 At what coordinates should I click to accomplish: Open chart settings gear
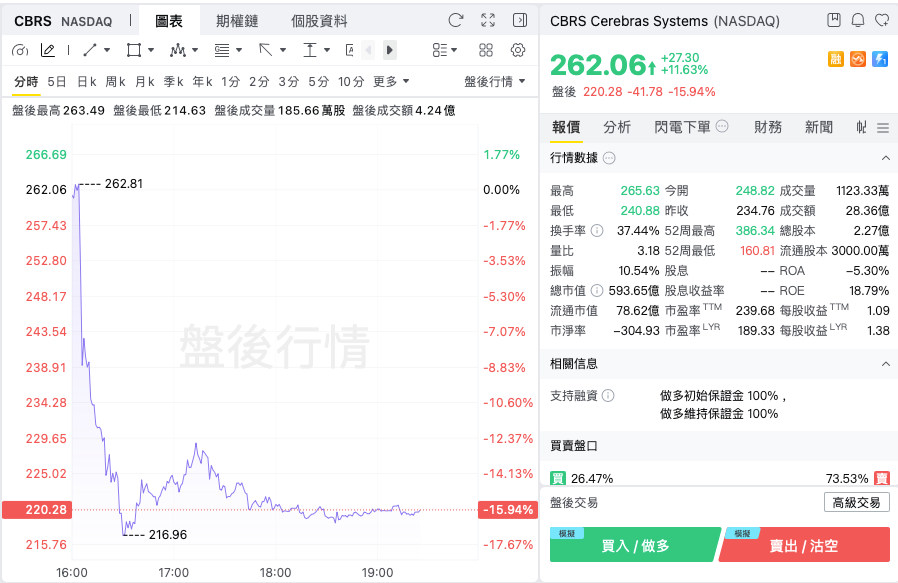coord(518,50)
